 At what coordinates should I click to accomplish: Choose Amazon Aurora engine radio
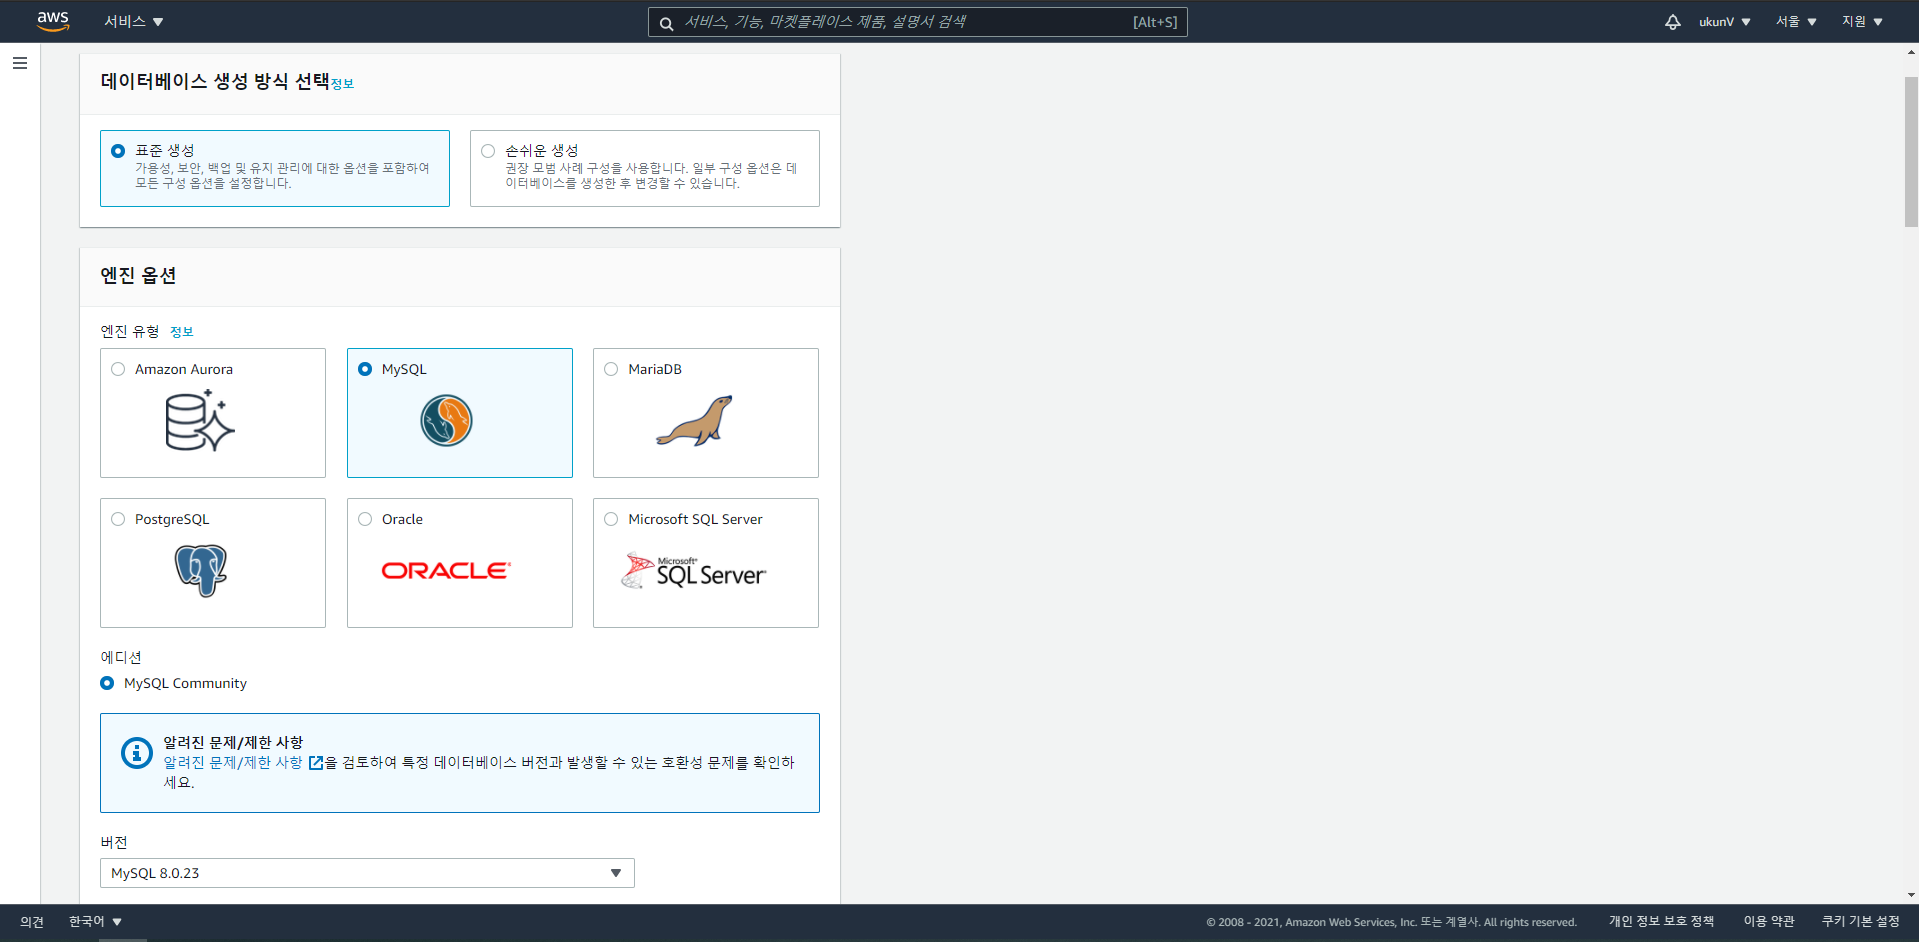pyautogui.click(x=118, y=369)
